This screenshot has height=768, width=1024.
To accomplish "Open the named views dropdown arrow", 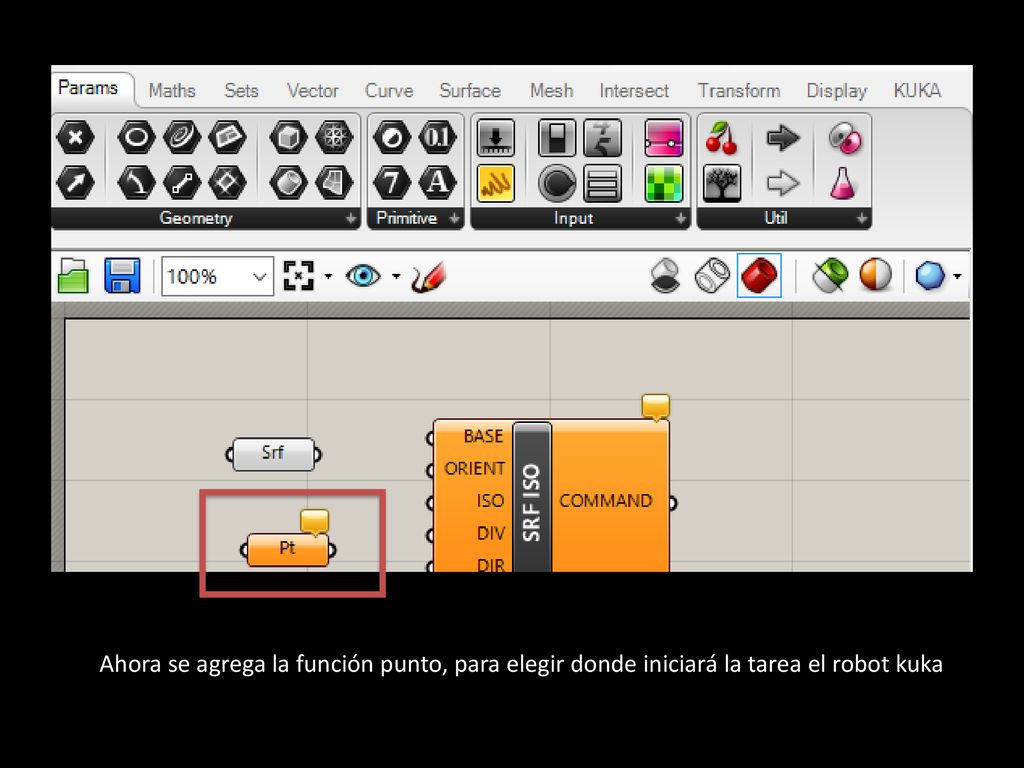I will pyautogui.click(x=396, y=276).
